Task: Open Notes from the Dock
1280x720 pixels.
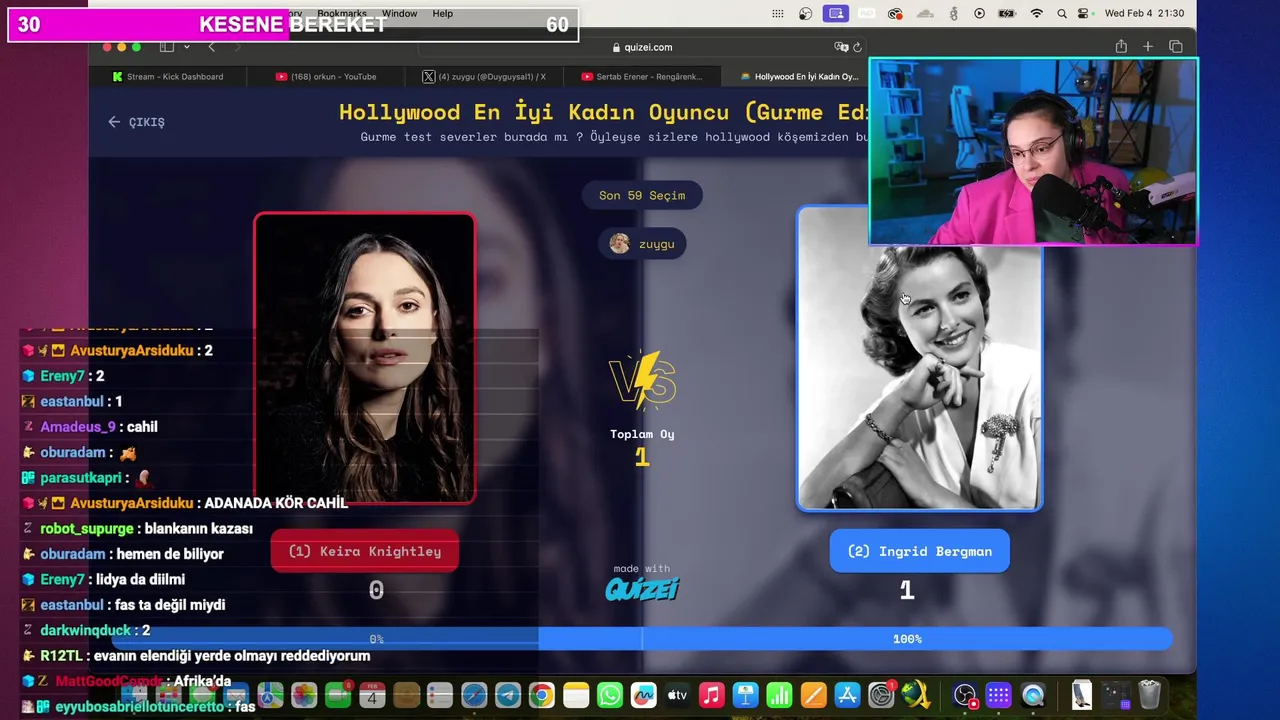Action: pos(575,695)
